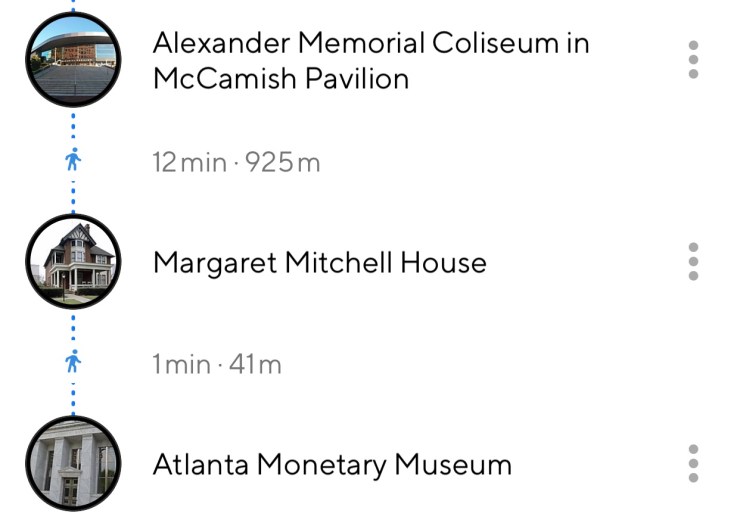The image size is (740, 526).
Task: Tap walking icon next to 12 min leg
Action: 72,161
